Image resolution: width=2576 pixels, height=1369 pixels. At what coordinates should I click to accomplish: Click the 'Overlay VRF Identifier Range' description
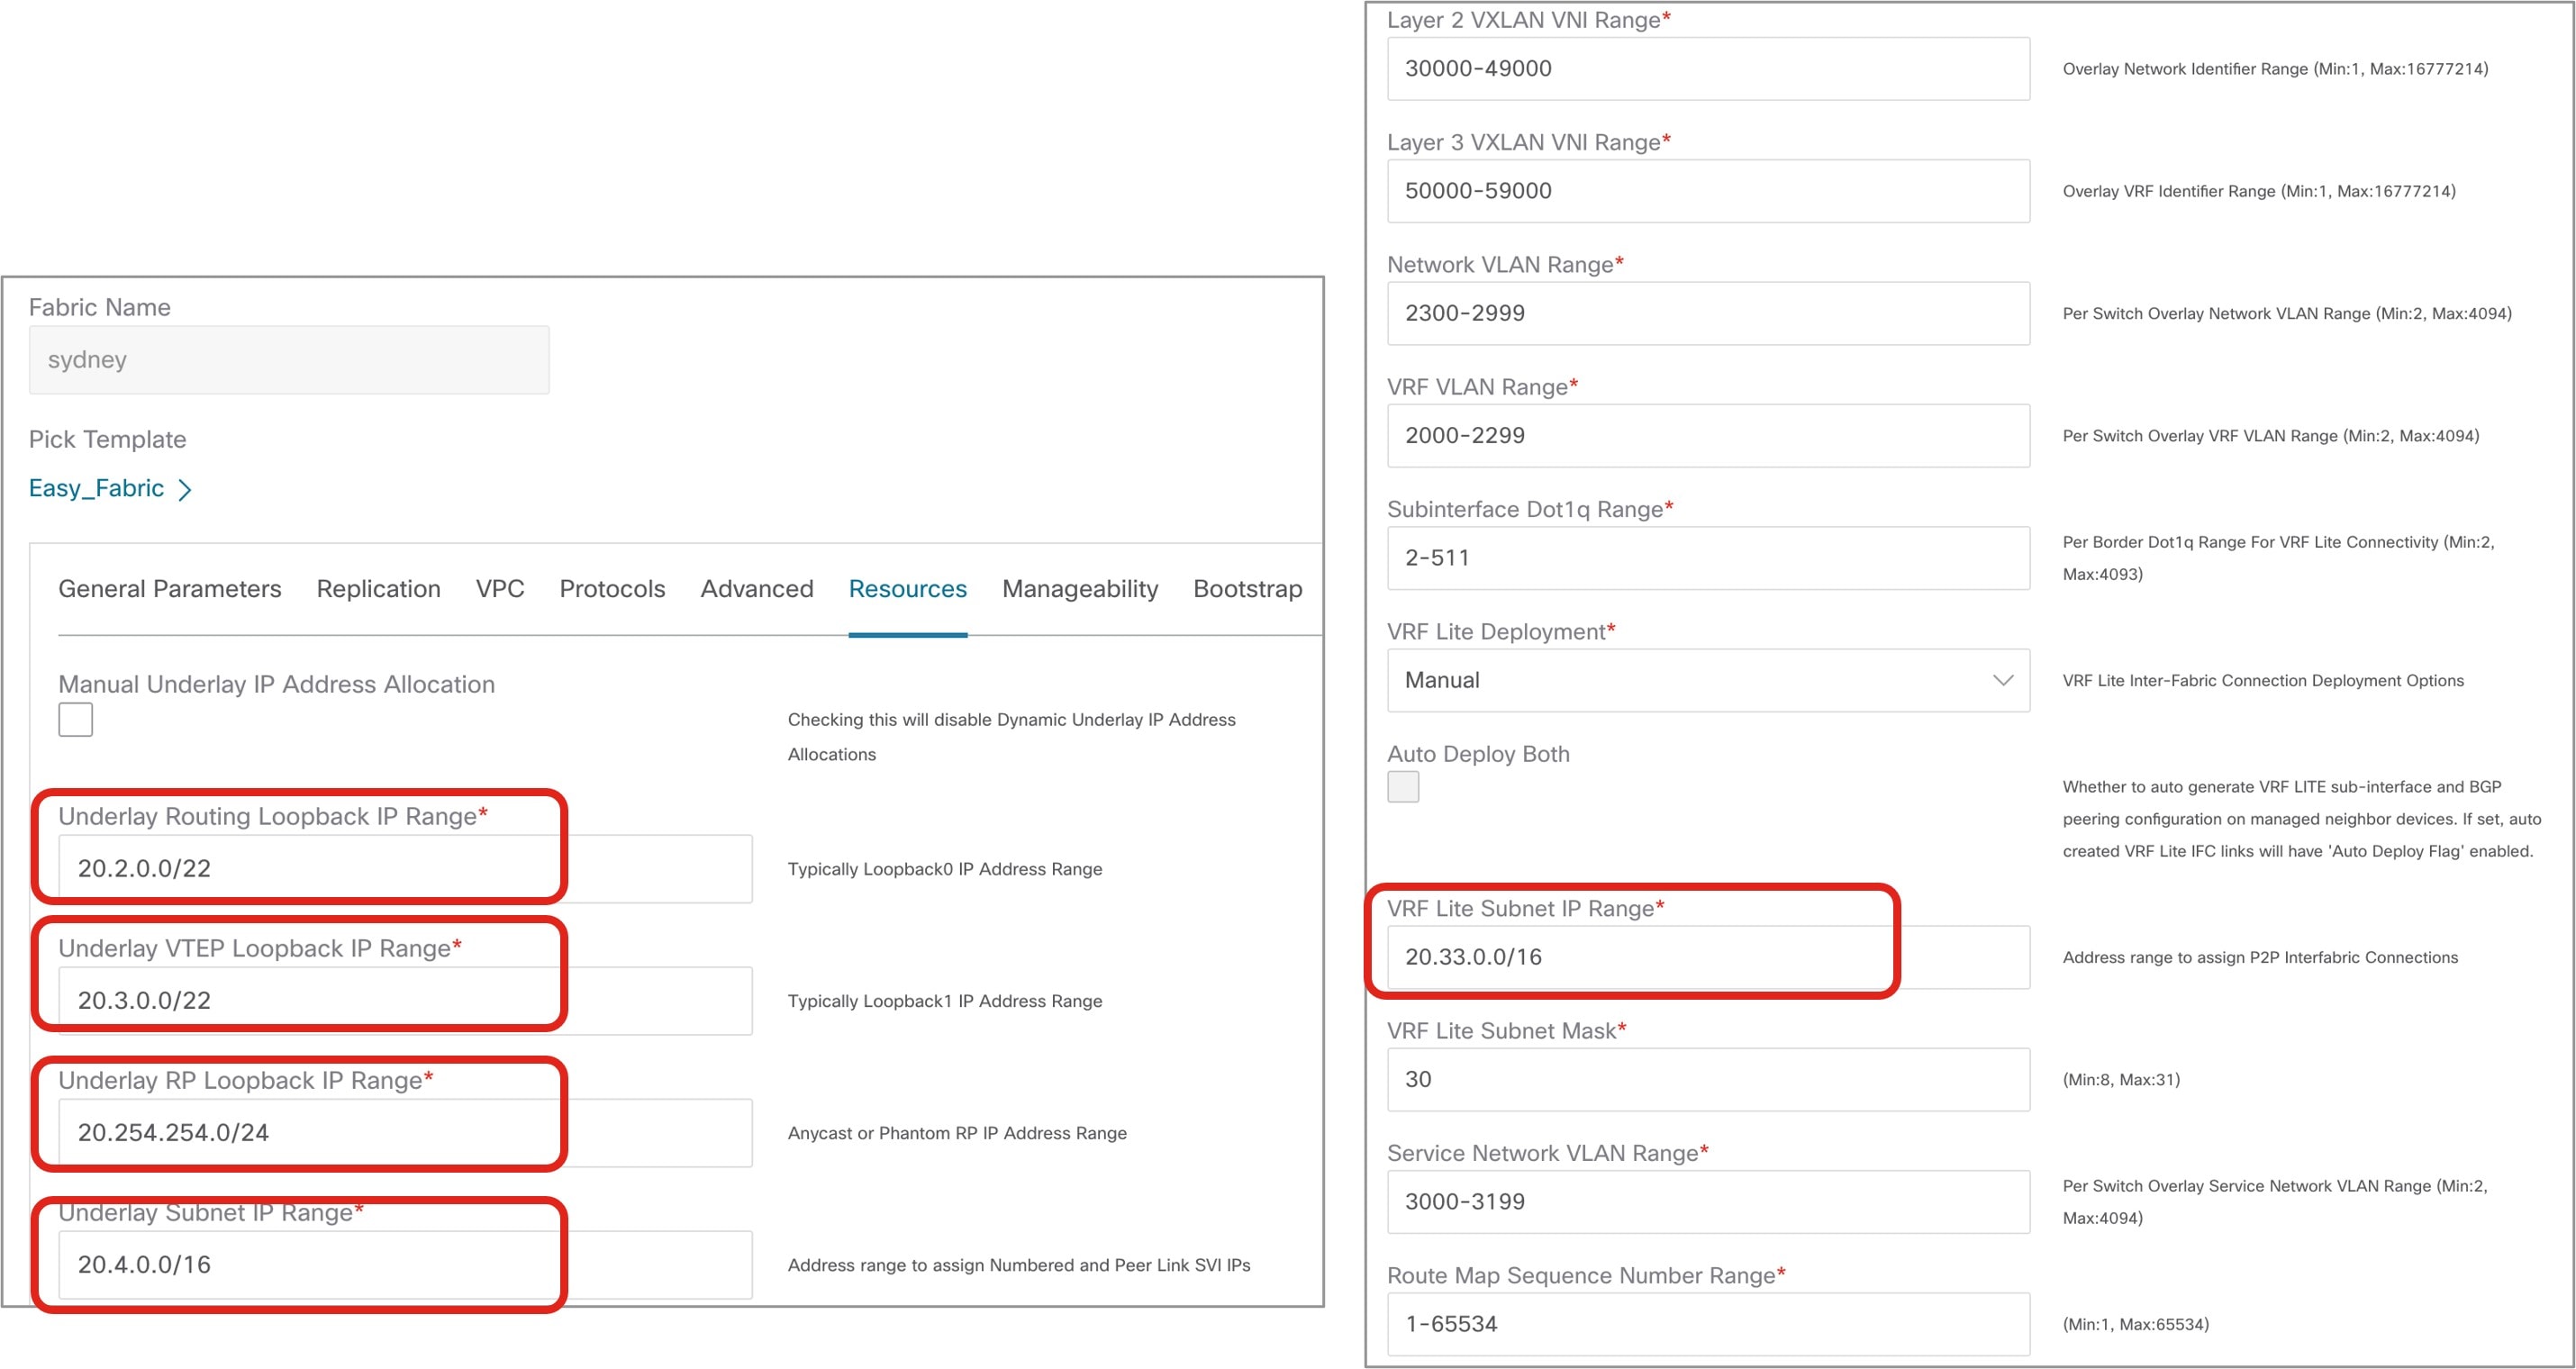pos(2259,191)
